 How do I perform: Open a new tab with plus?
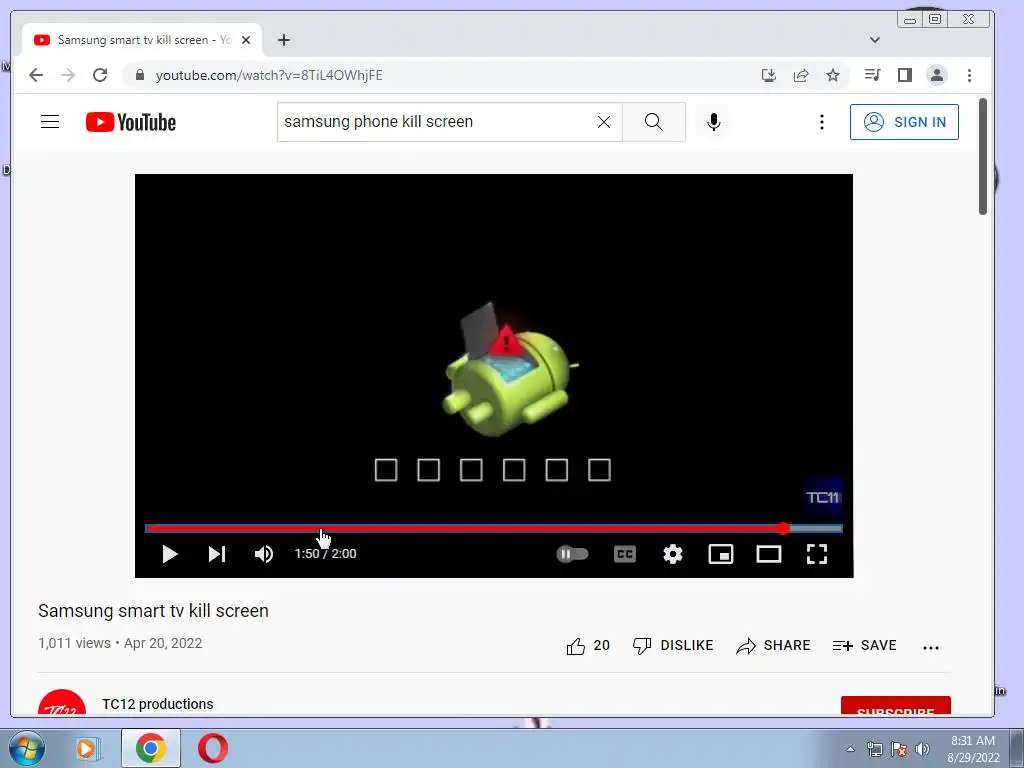coord(283,40)
